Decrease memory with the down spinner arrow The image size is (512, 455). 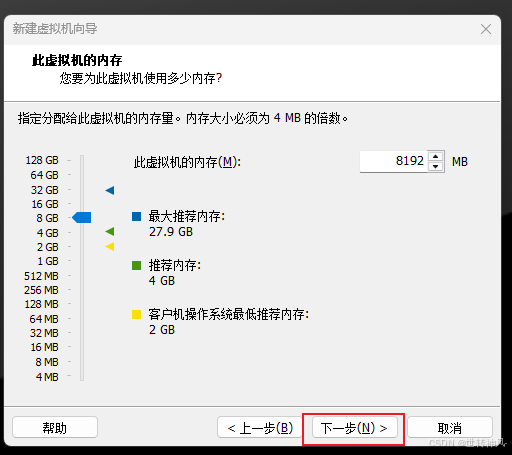point(436,166)
